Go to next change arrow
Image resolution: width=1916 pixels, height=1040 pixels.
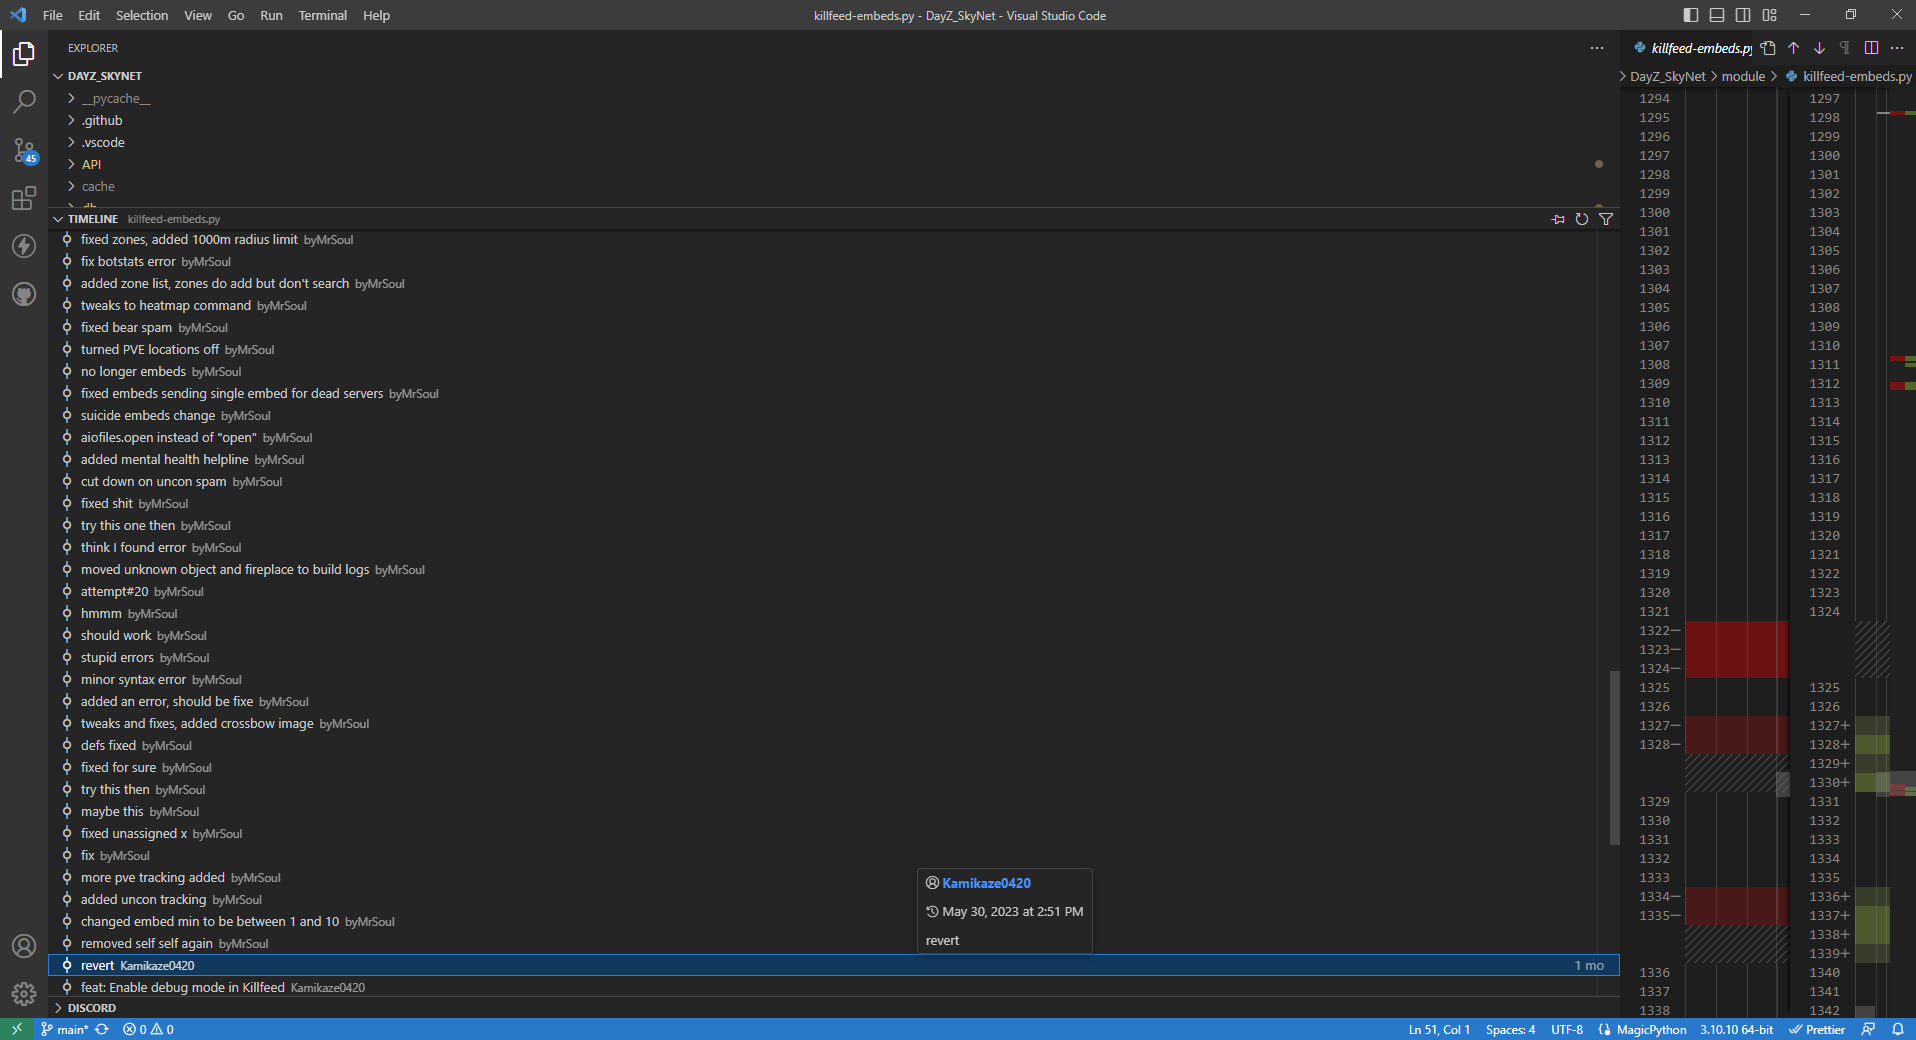click(1820, 48)
